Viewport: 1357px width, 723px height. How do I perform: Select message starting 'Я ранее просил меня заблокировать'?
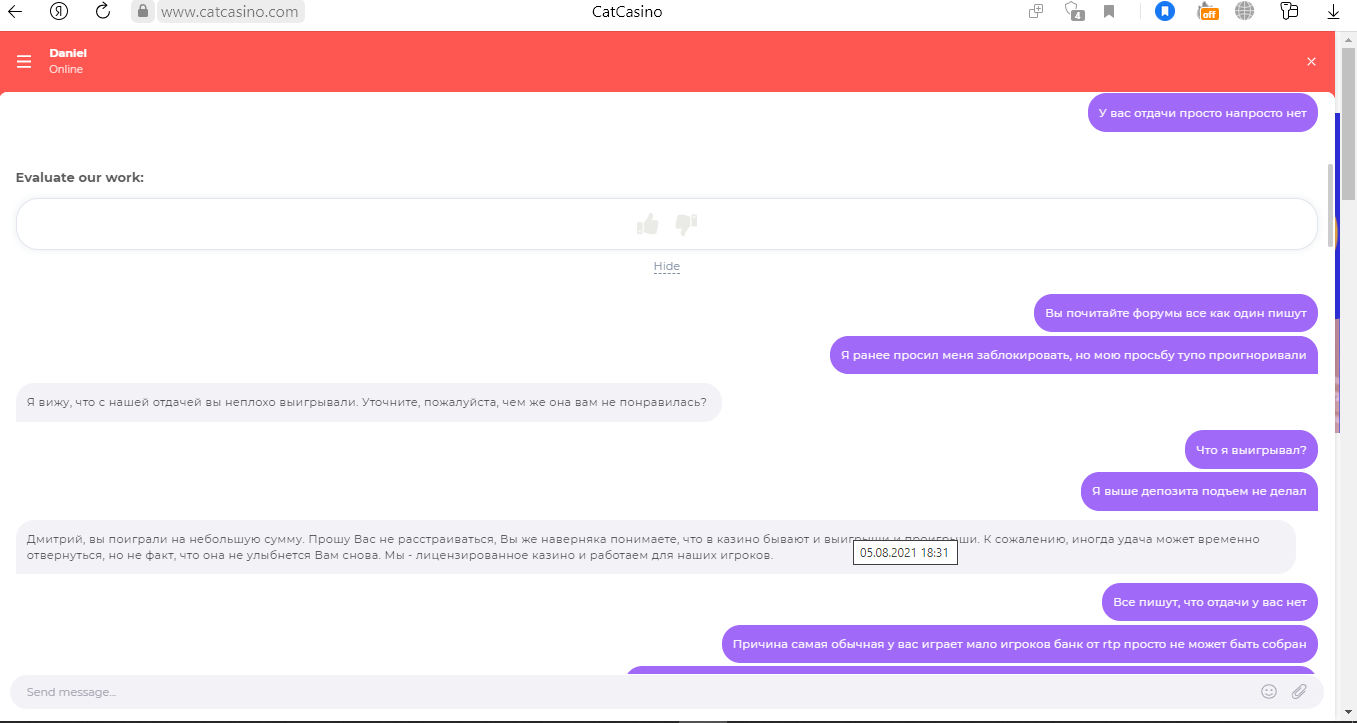[1074, 354]
